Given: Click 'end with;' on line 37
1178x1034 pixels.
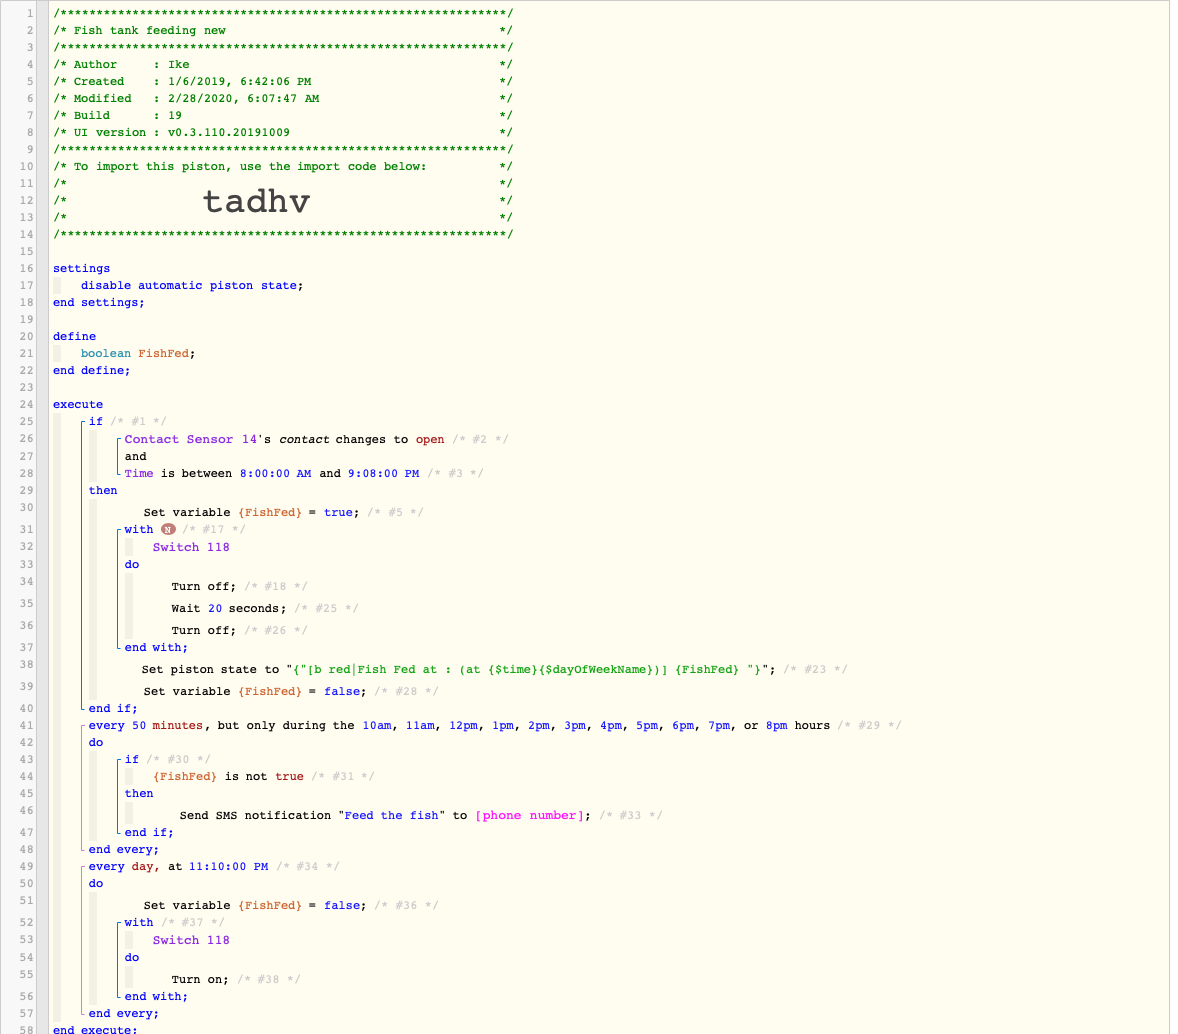Looking at the screenshot, I should click(156, 648).
